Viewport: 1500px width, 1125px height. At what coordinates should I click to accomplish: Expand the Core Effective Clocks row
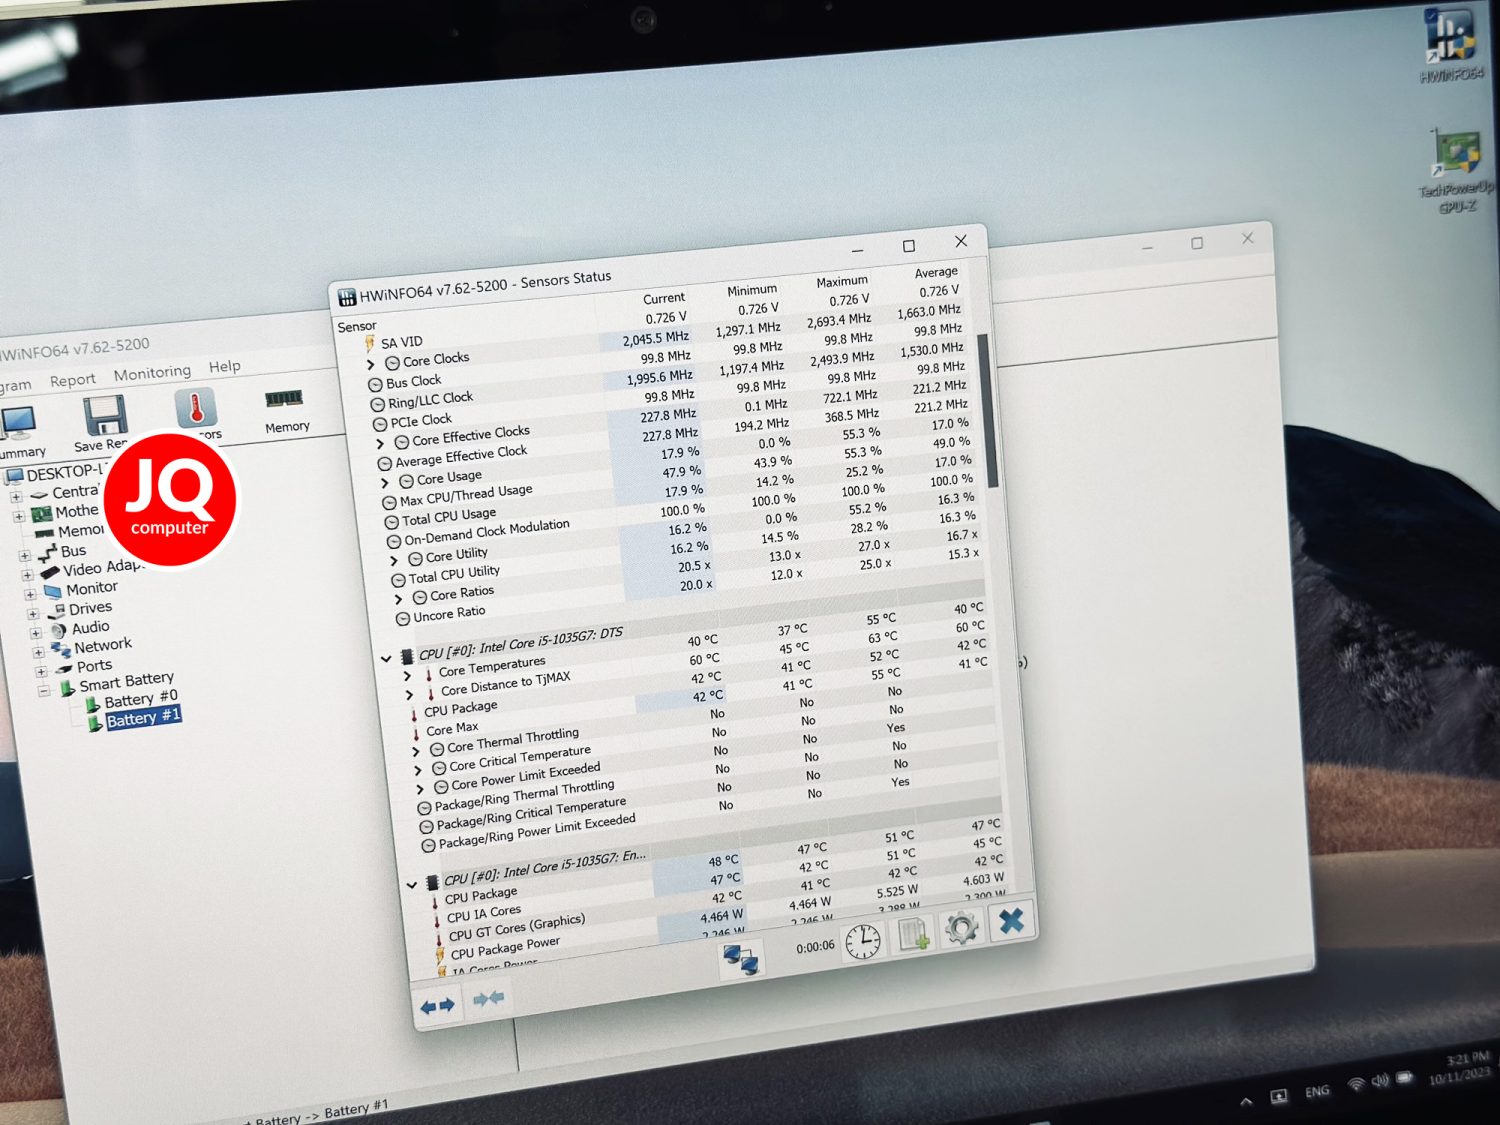tap(380, 443)
